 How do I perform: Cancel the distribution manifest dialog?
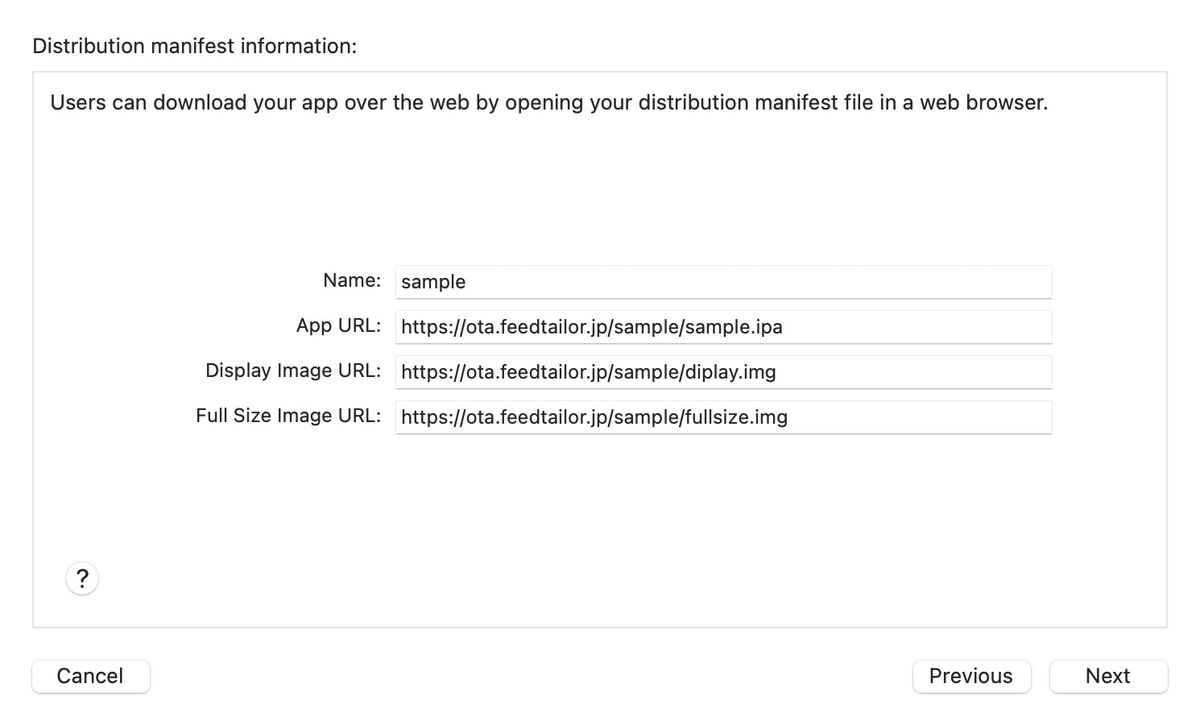[90, 676]
